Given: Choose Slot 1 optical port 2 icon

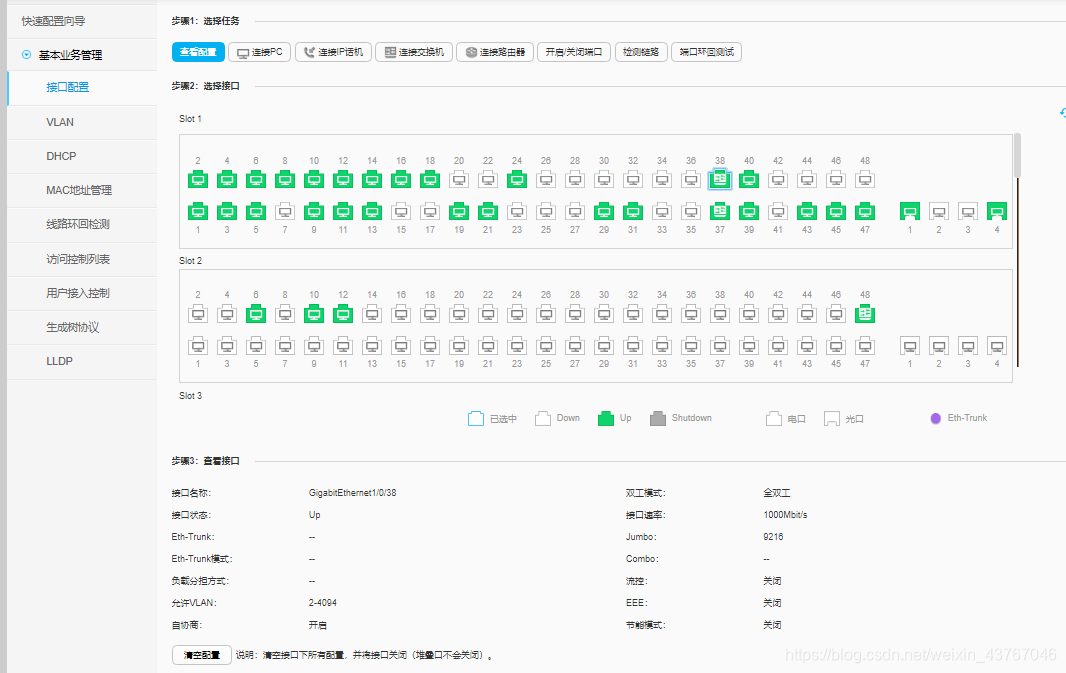Looking at the screenshot, I should coord(939,211).
